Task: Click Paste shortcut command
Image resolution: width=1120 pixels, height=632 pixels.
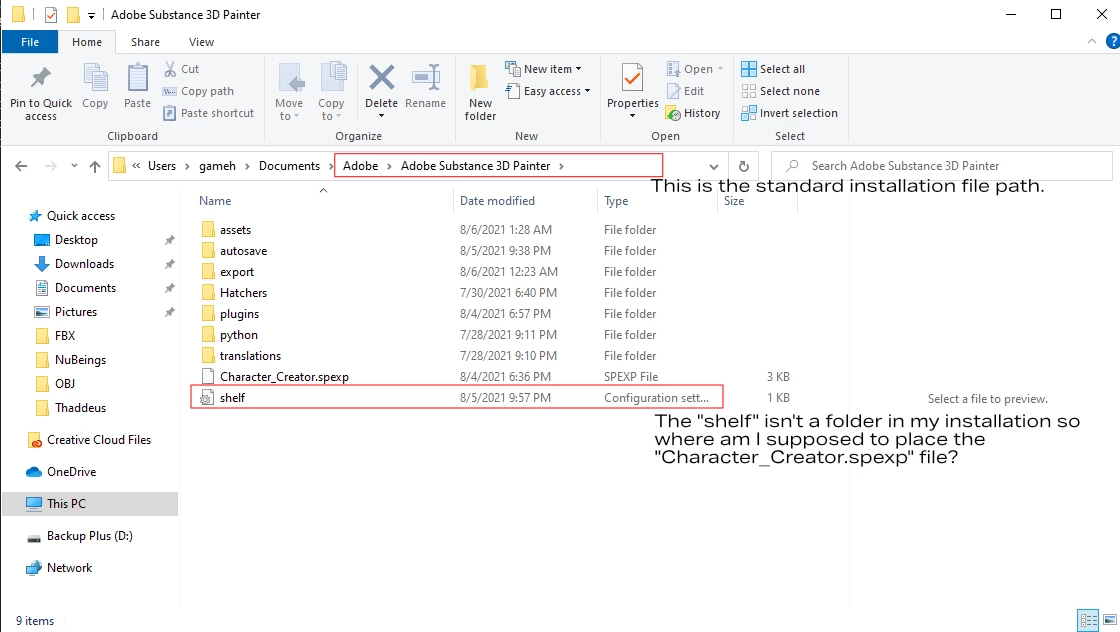Action: [209, 113]
